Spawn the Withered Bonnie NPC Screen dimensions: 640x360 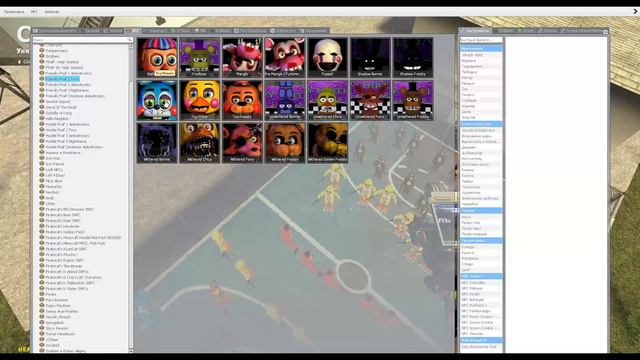(x=157, y=143)
